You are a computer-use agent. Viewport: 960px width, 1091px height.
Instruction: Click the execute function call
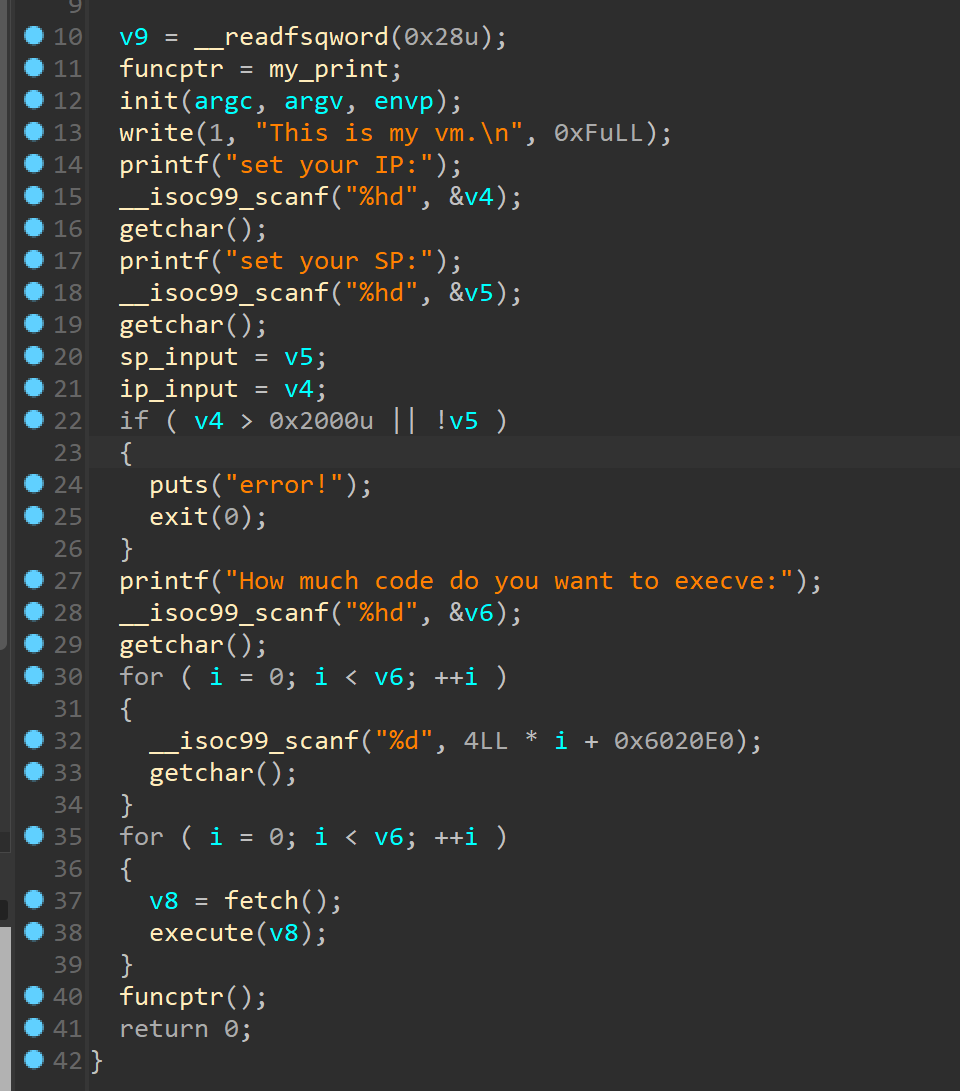pos(201,933)
